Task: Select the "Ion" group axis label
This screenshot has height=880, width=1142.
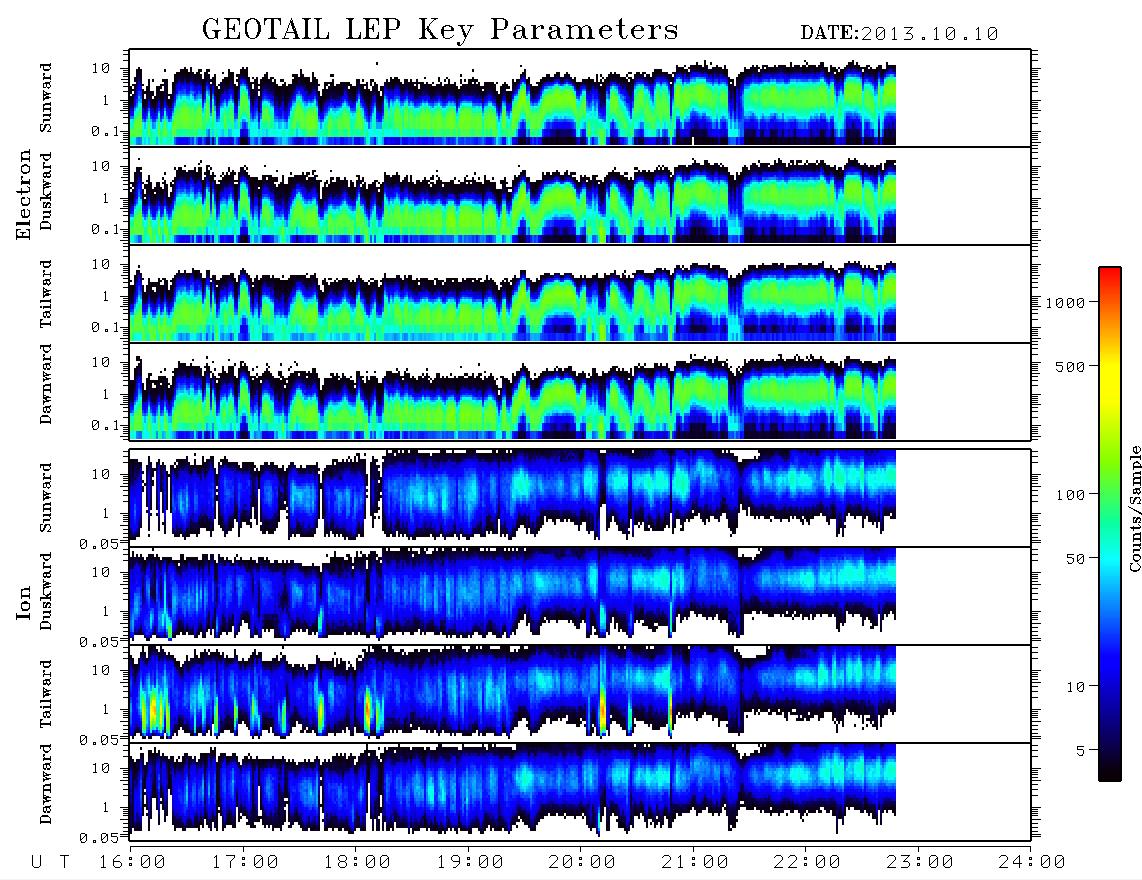Action: [24, 603]
